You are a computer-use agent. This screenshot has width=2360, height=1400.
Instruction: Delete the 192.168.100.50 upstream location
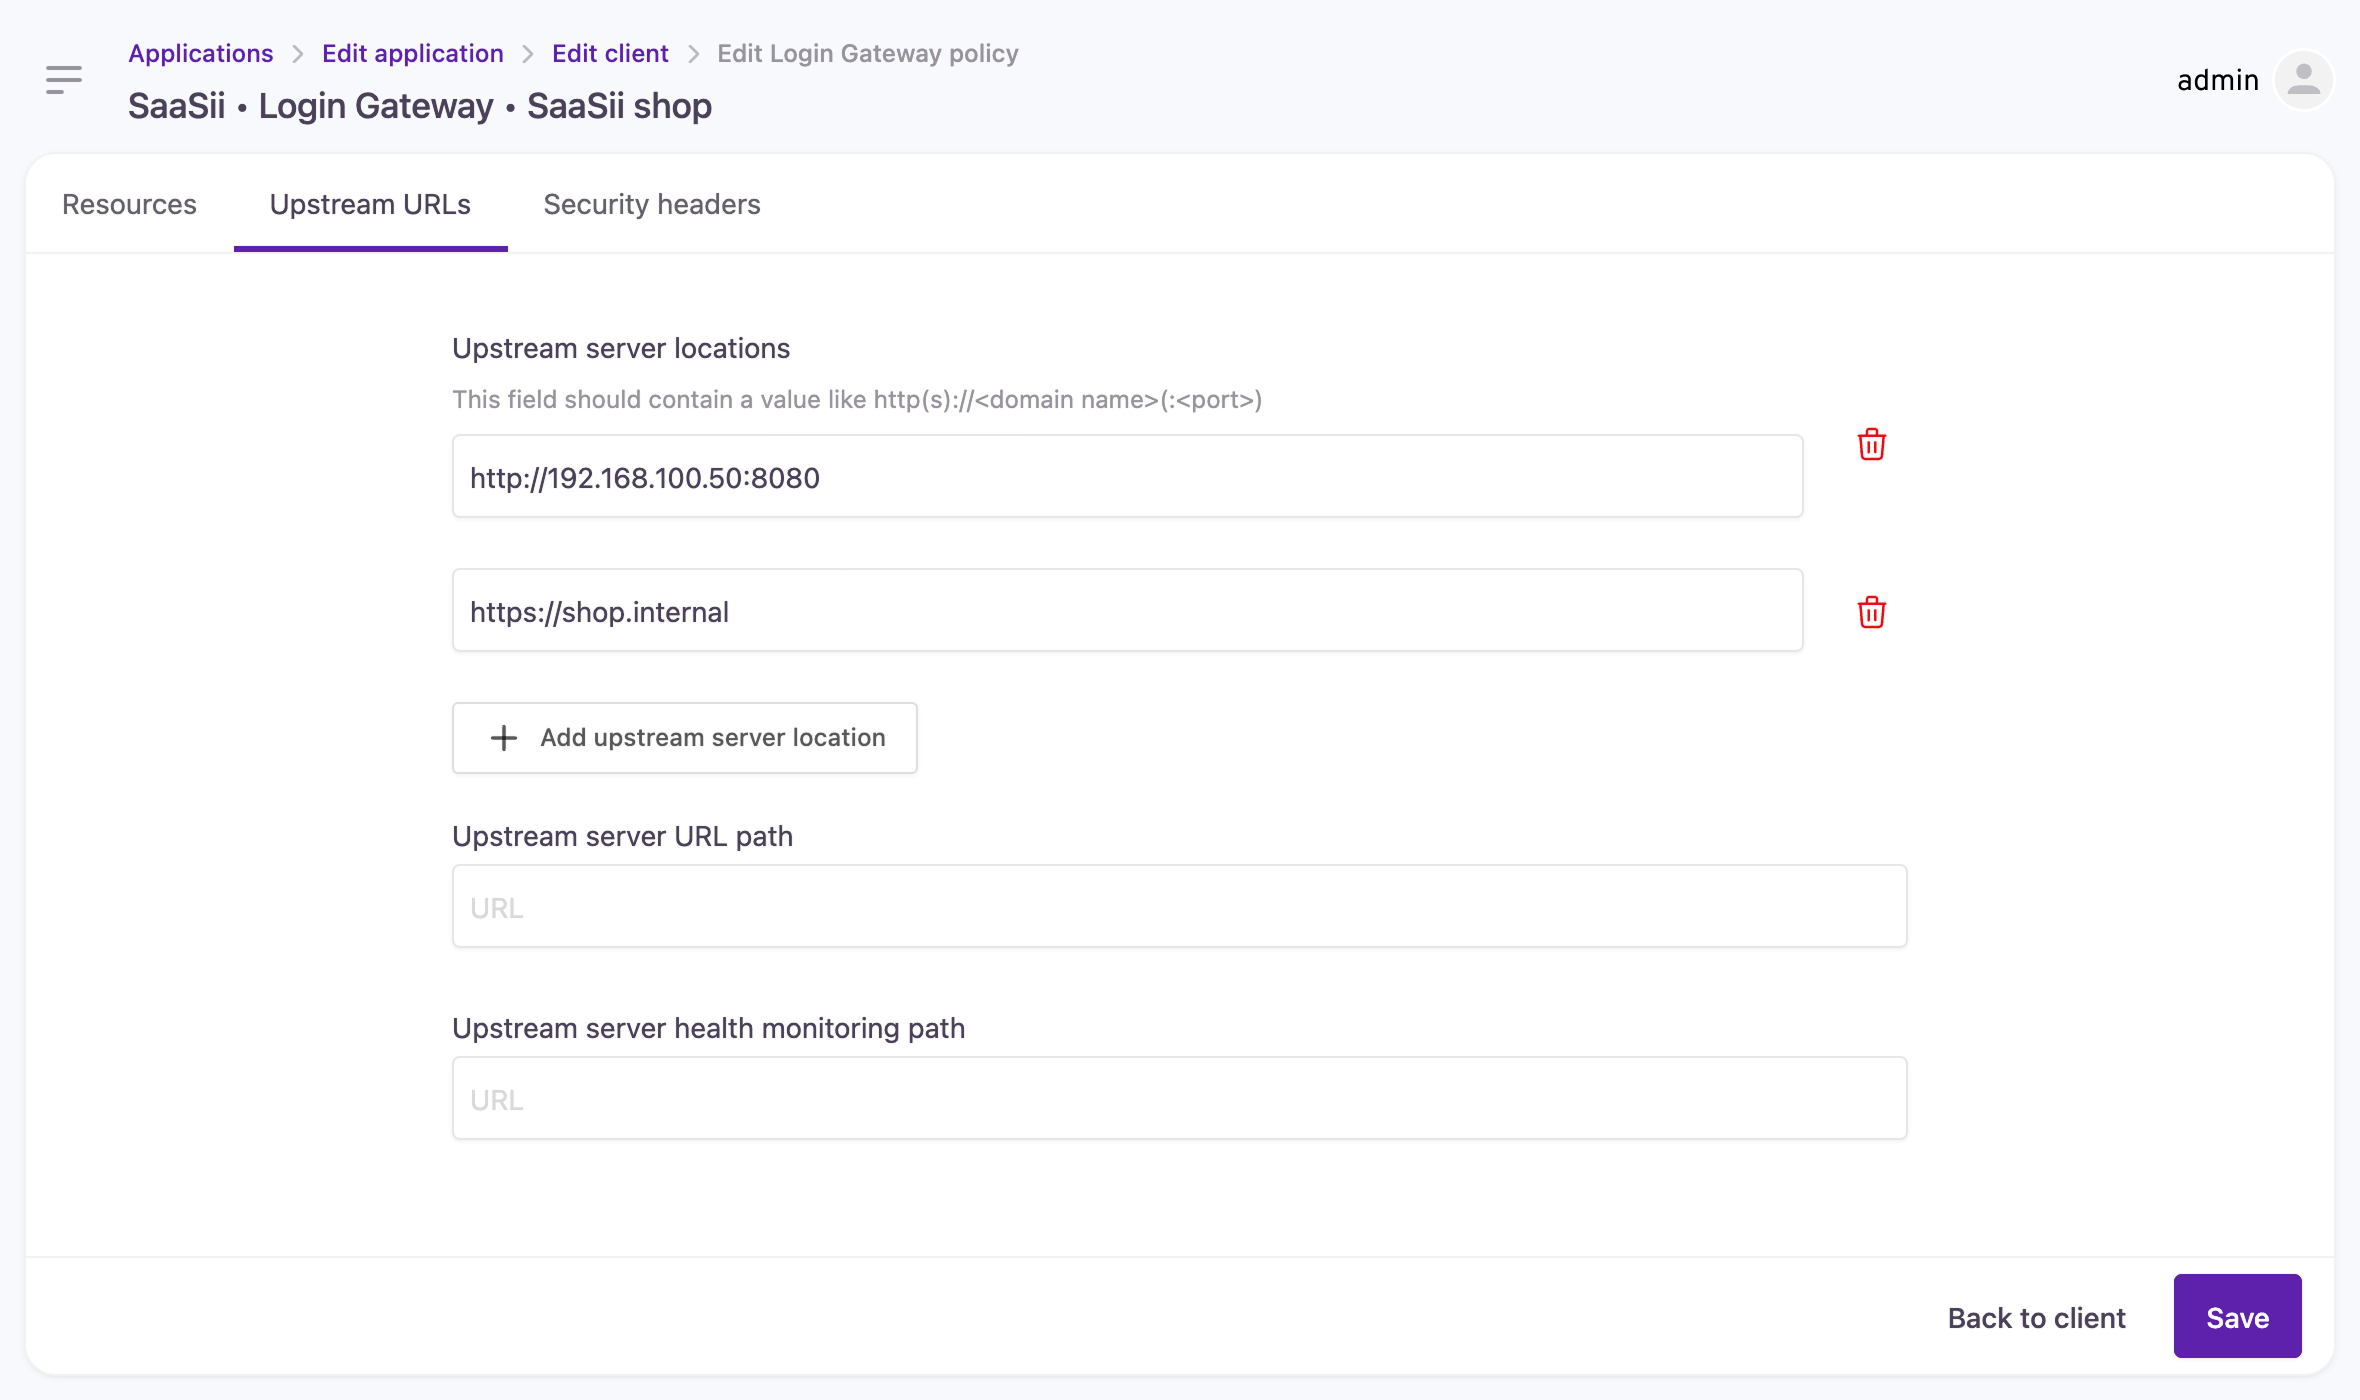pyautogui.click(x=1871, y=445)
